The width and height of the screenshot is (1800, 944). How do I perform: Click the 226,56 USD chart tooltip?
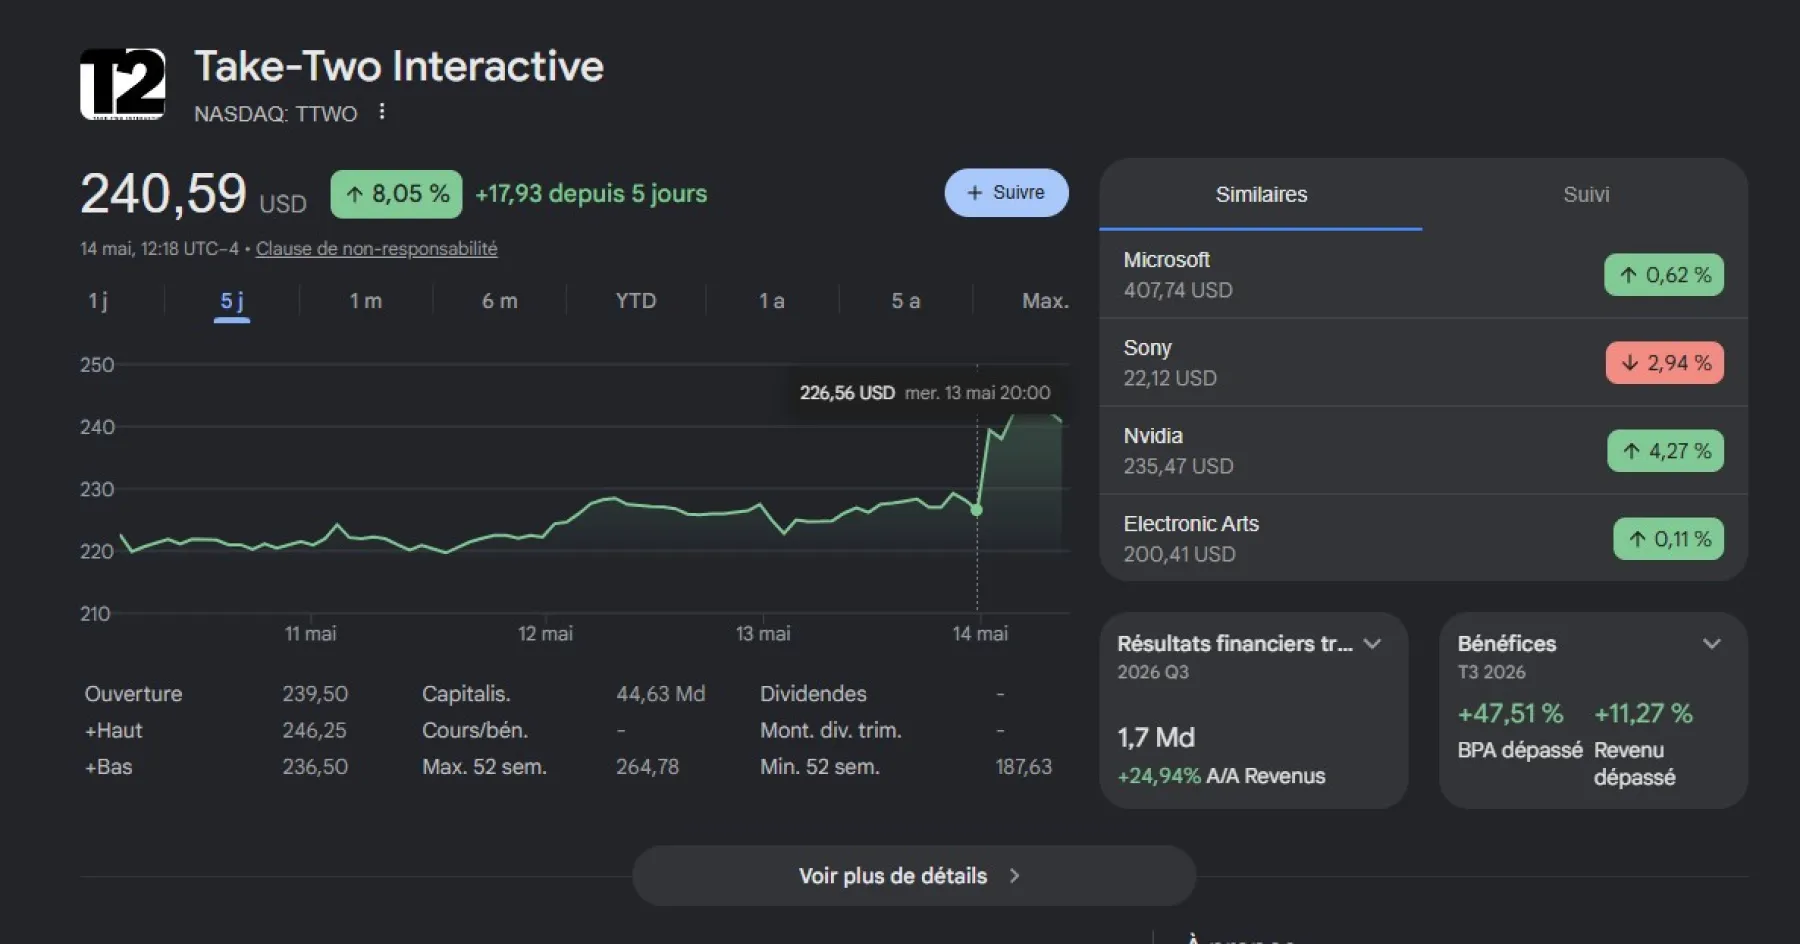click(925, 393)
